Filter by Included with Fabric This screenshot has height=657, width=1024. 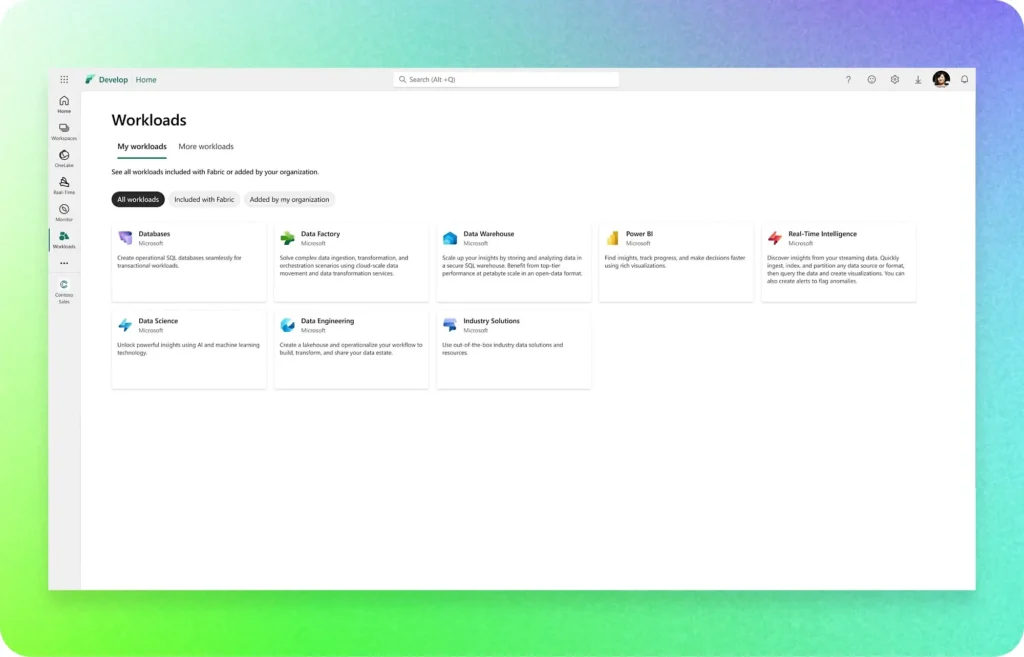click(204, 199)
